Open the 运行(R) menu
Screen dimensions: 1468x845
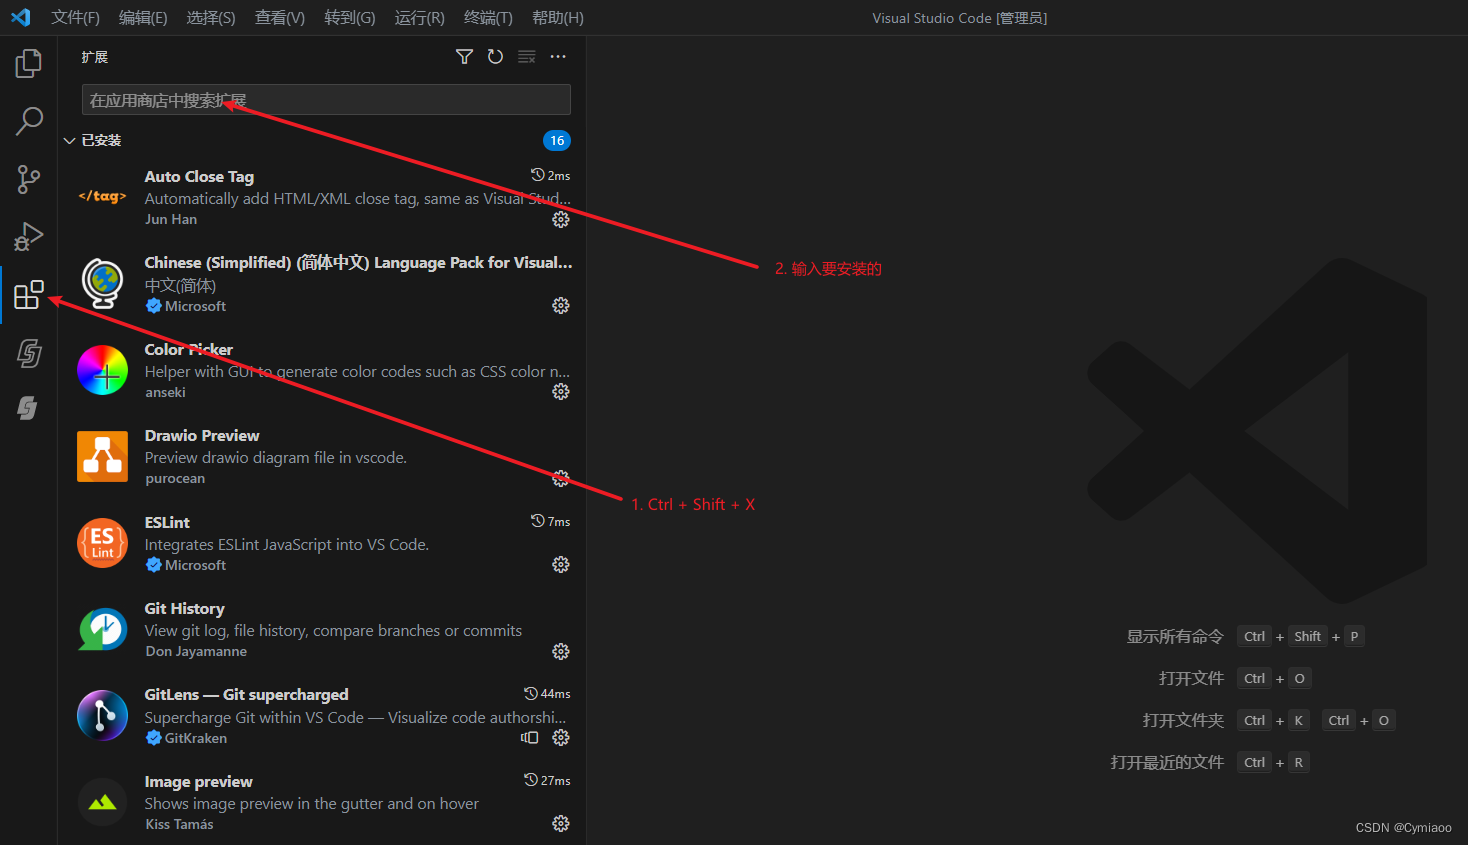click(420, 18)
